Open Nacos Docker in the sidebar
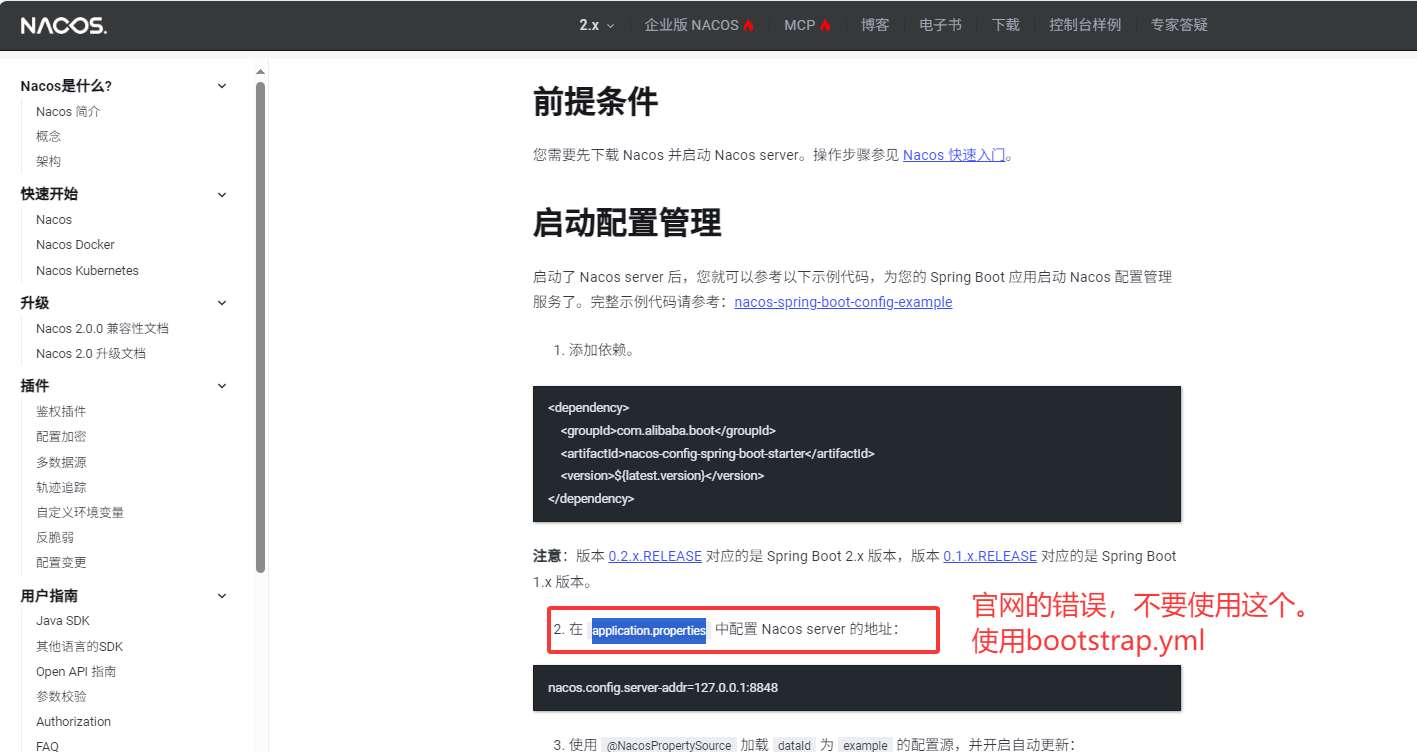 75,244
